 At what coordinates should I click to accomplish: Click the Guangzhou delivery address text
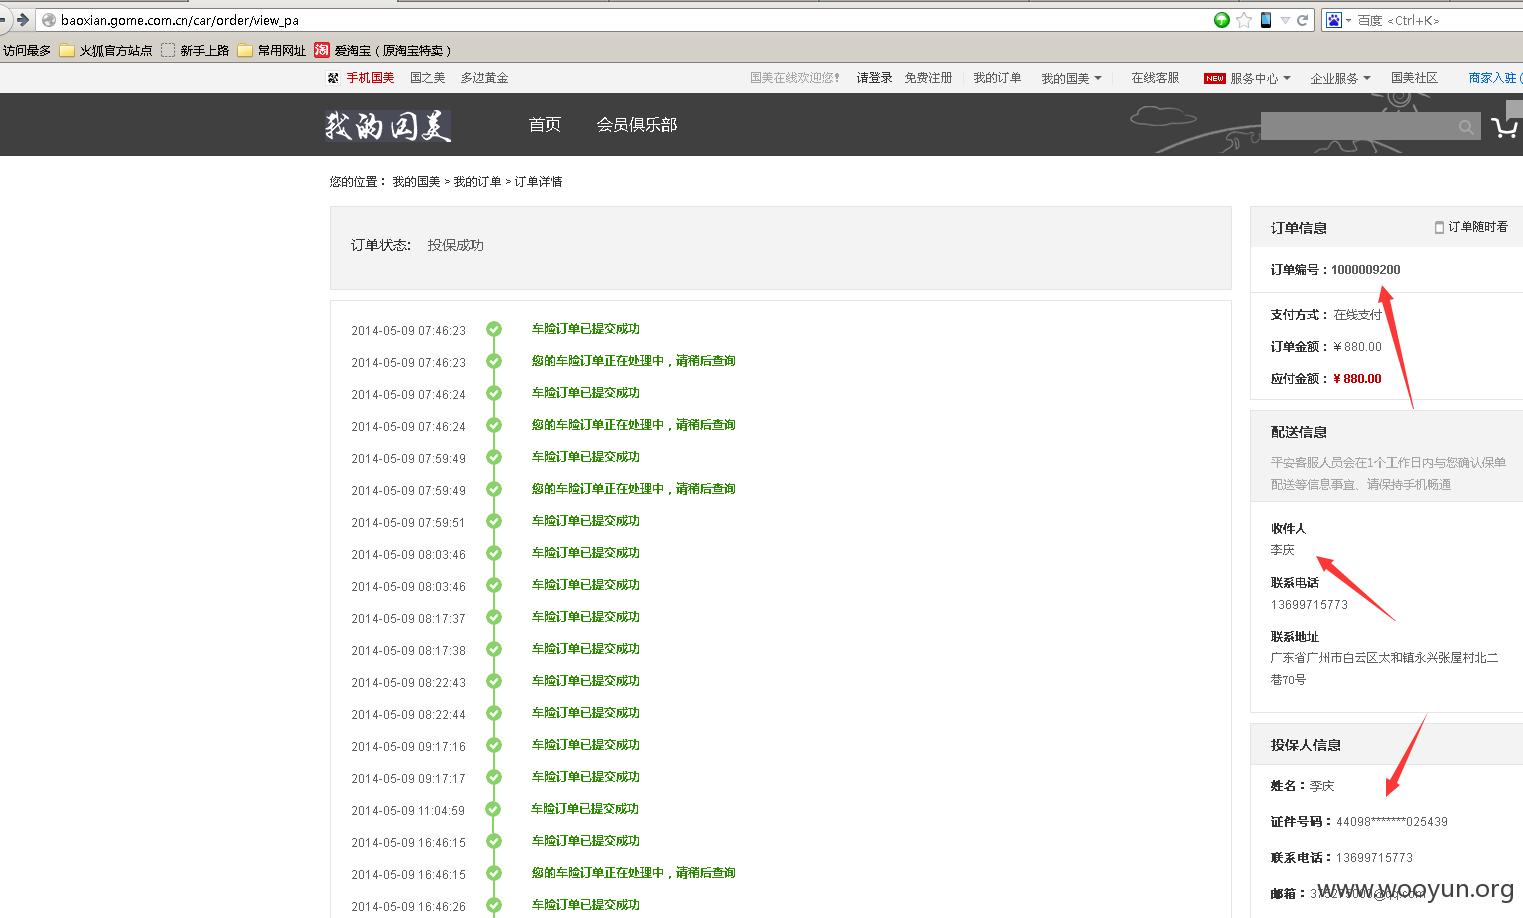1385,668
